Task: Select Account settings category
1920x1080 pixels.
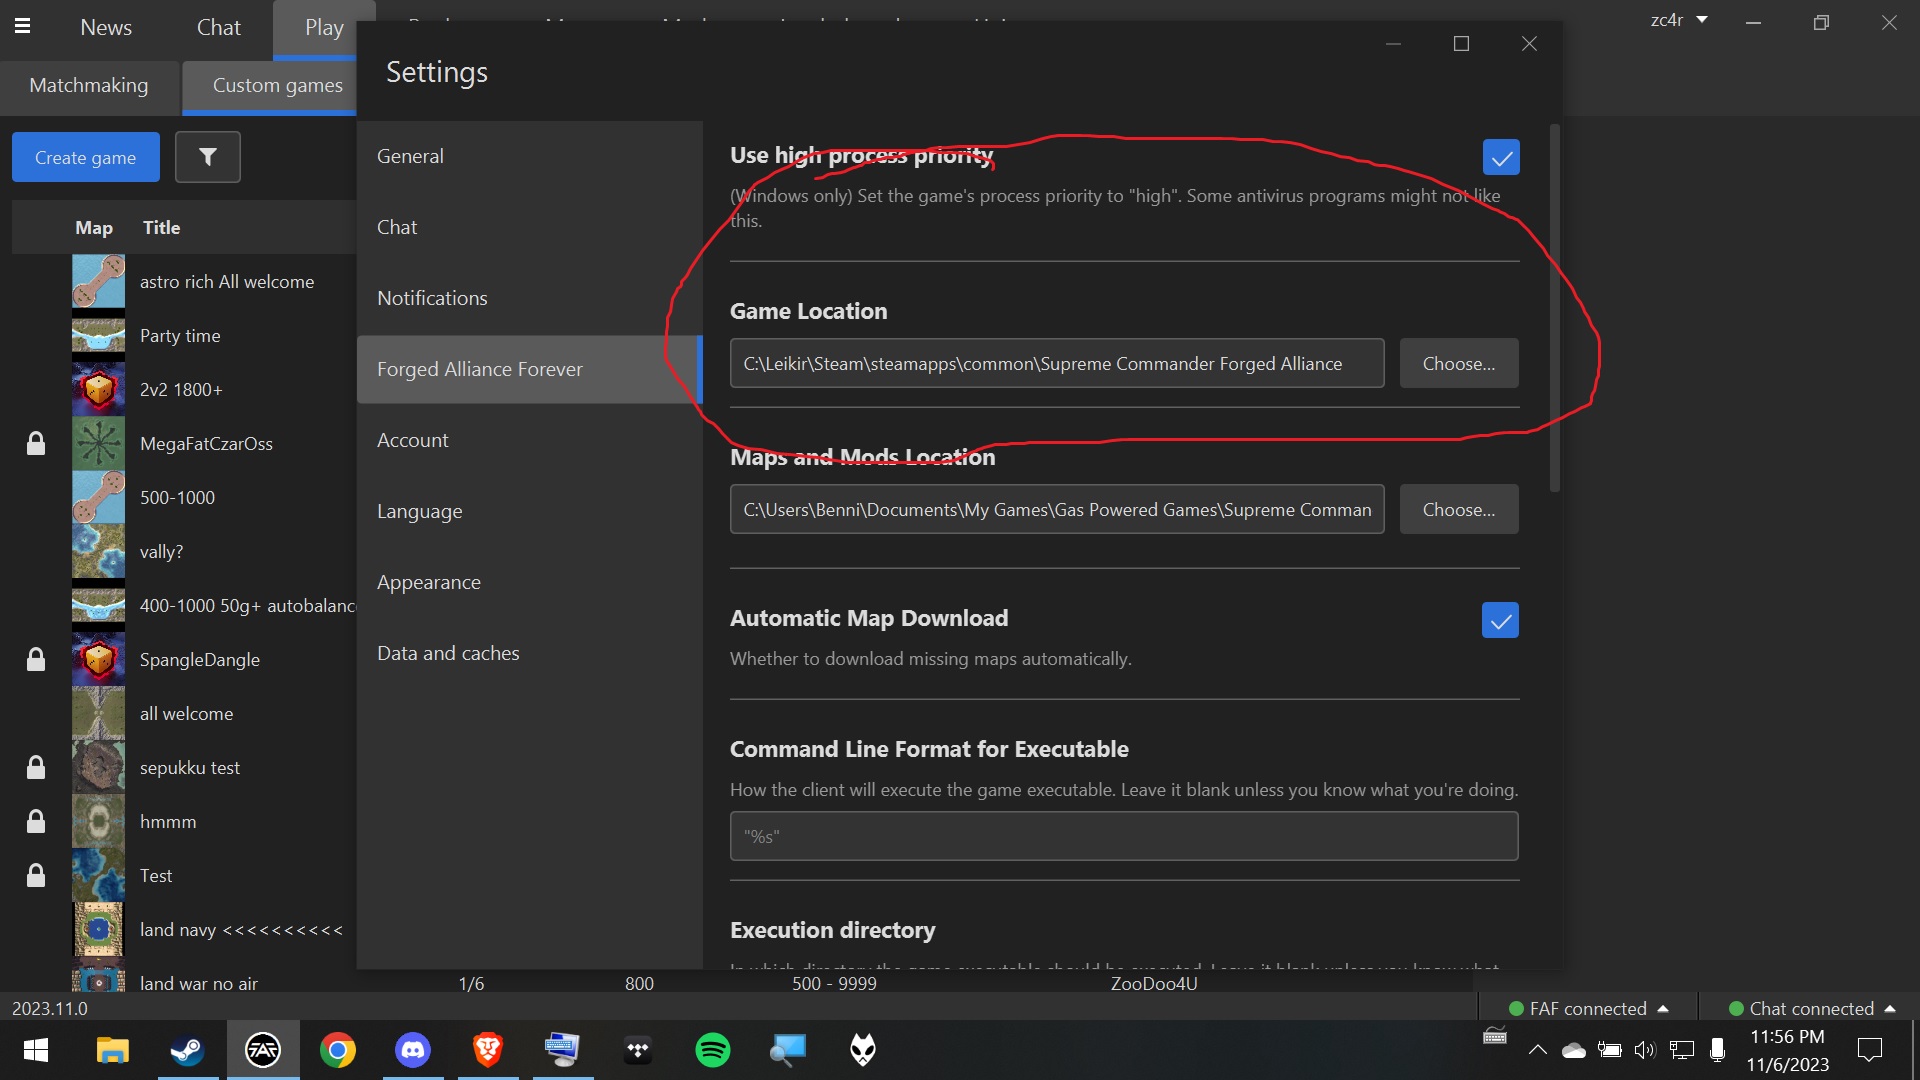Action: pyautogui.click(x=530, y=440)
